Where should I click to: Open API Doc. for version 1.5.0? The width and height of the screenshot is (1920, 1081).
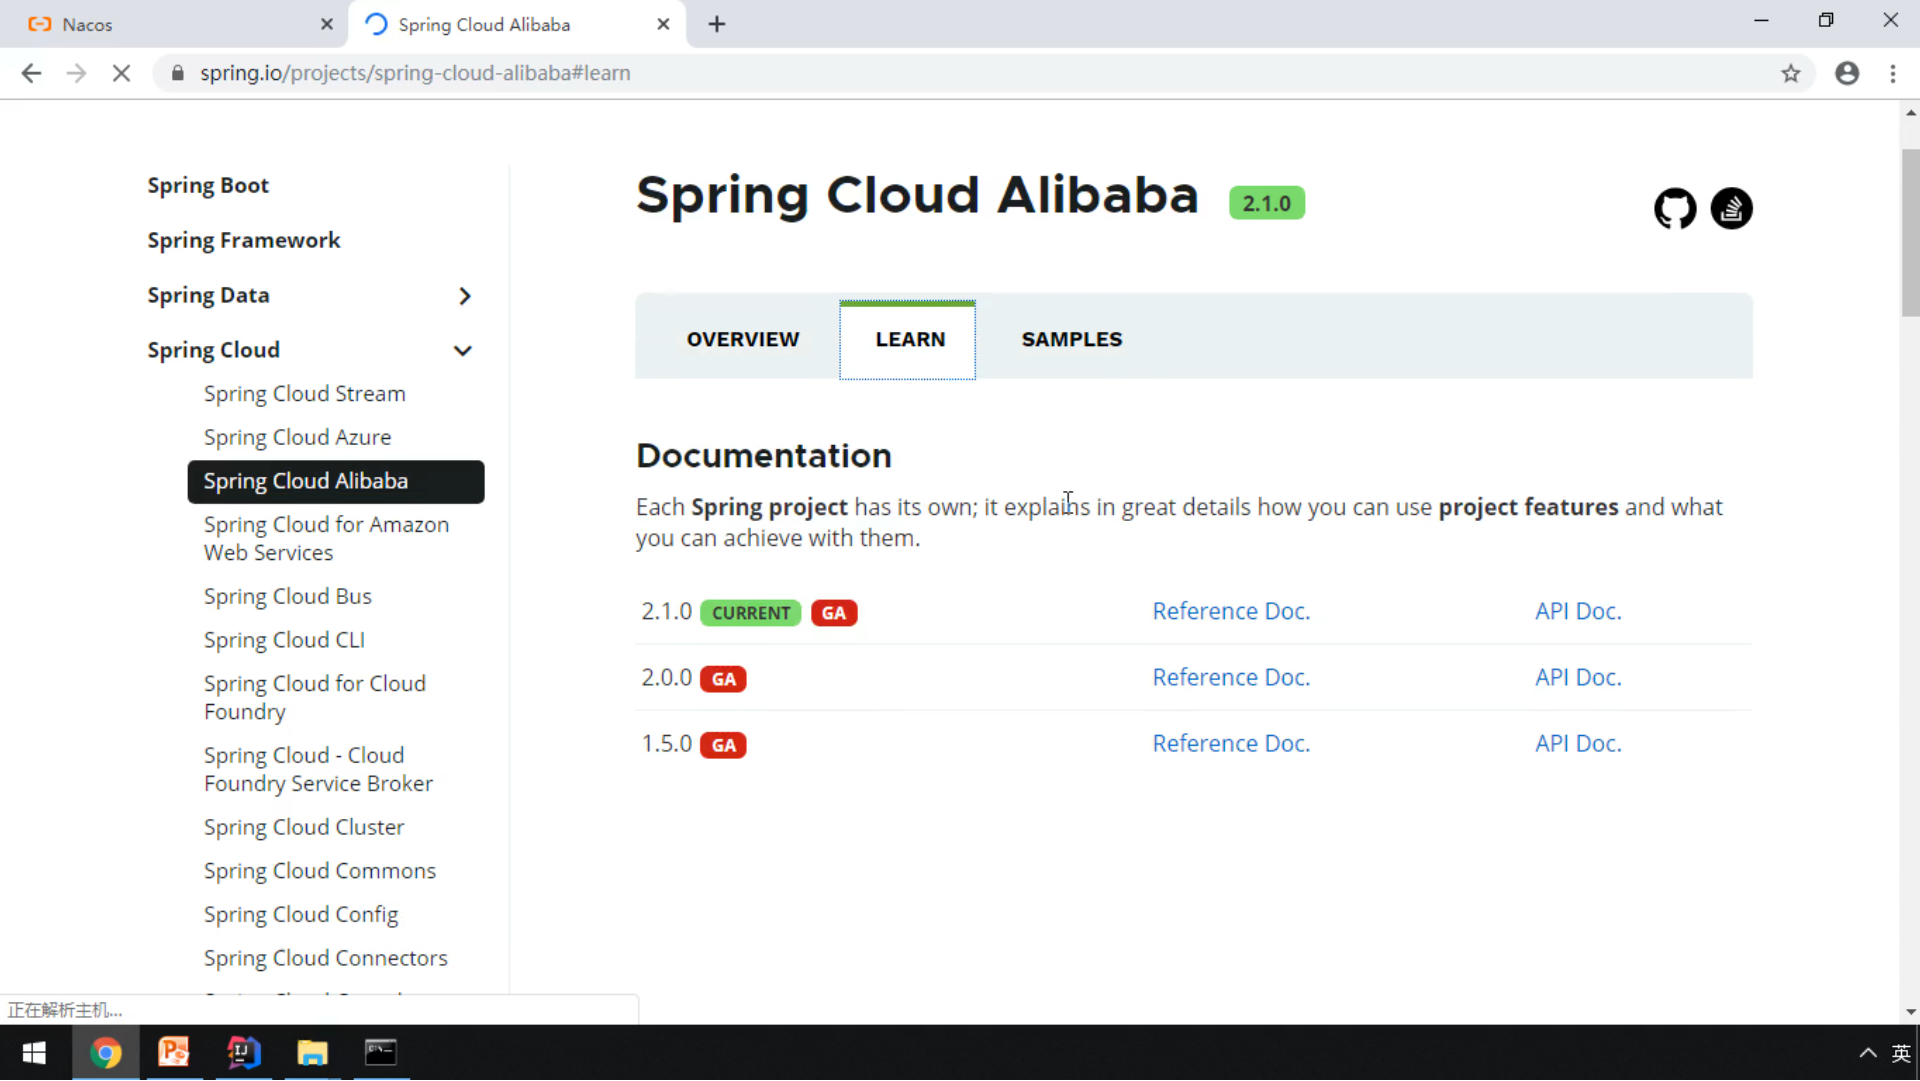pos(1577,743)
